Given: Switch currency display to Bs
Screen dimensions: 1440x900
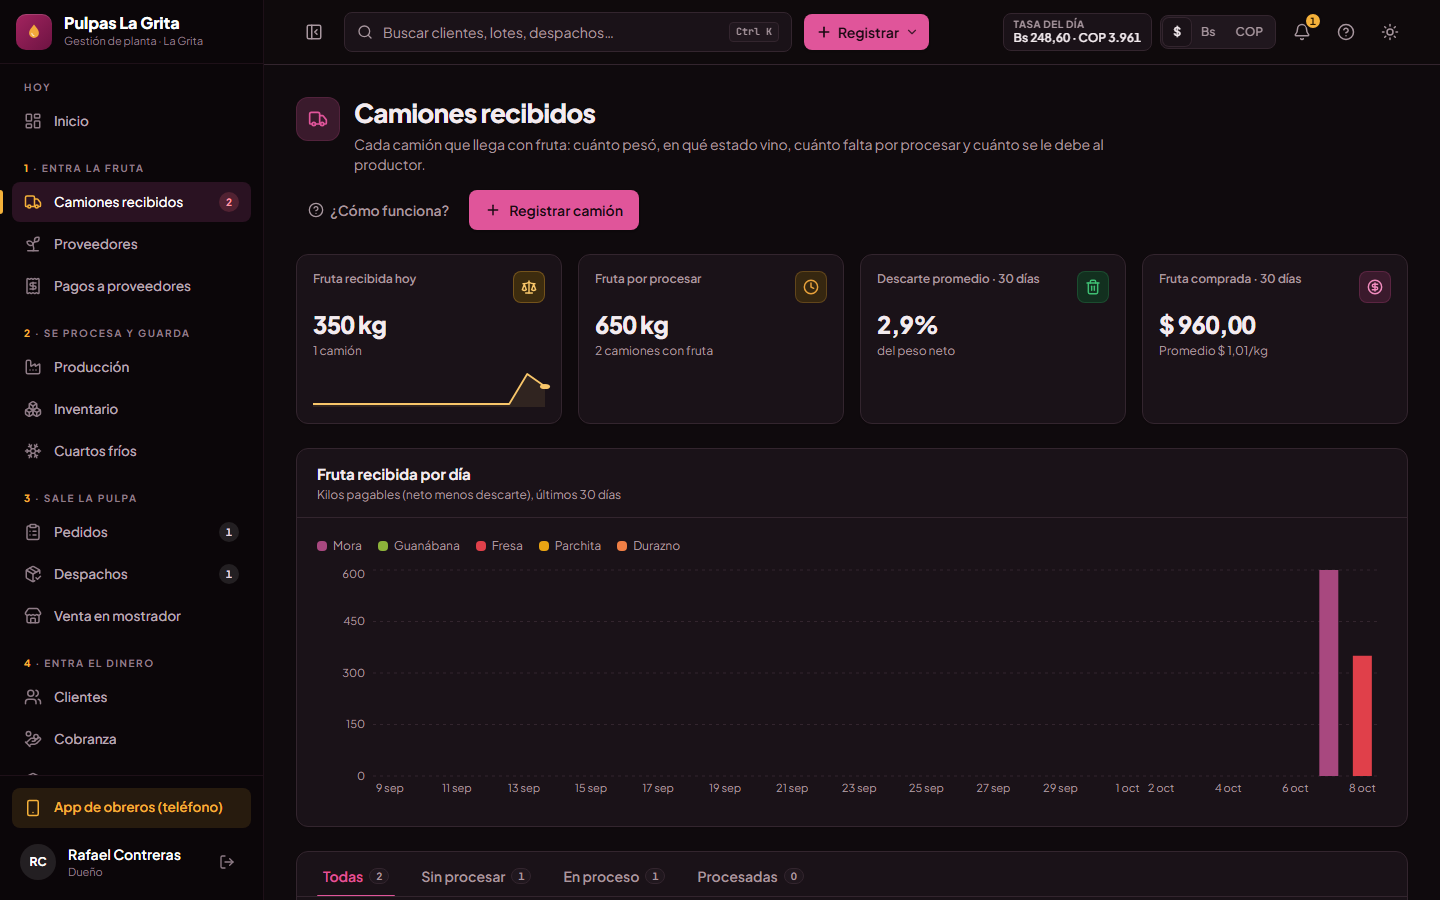Looking at the screenshot, I should pyautogui.click(x=1208, y=32).
